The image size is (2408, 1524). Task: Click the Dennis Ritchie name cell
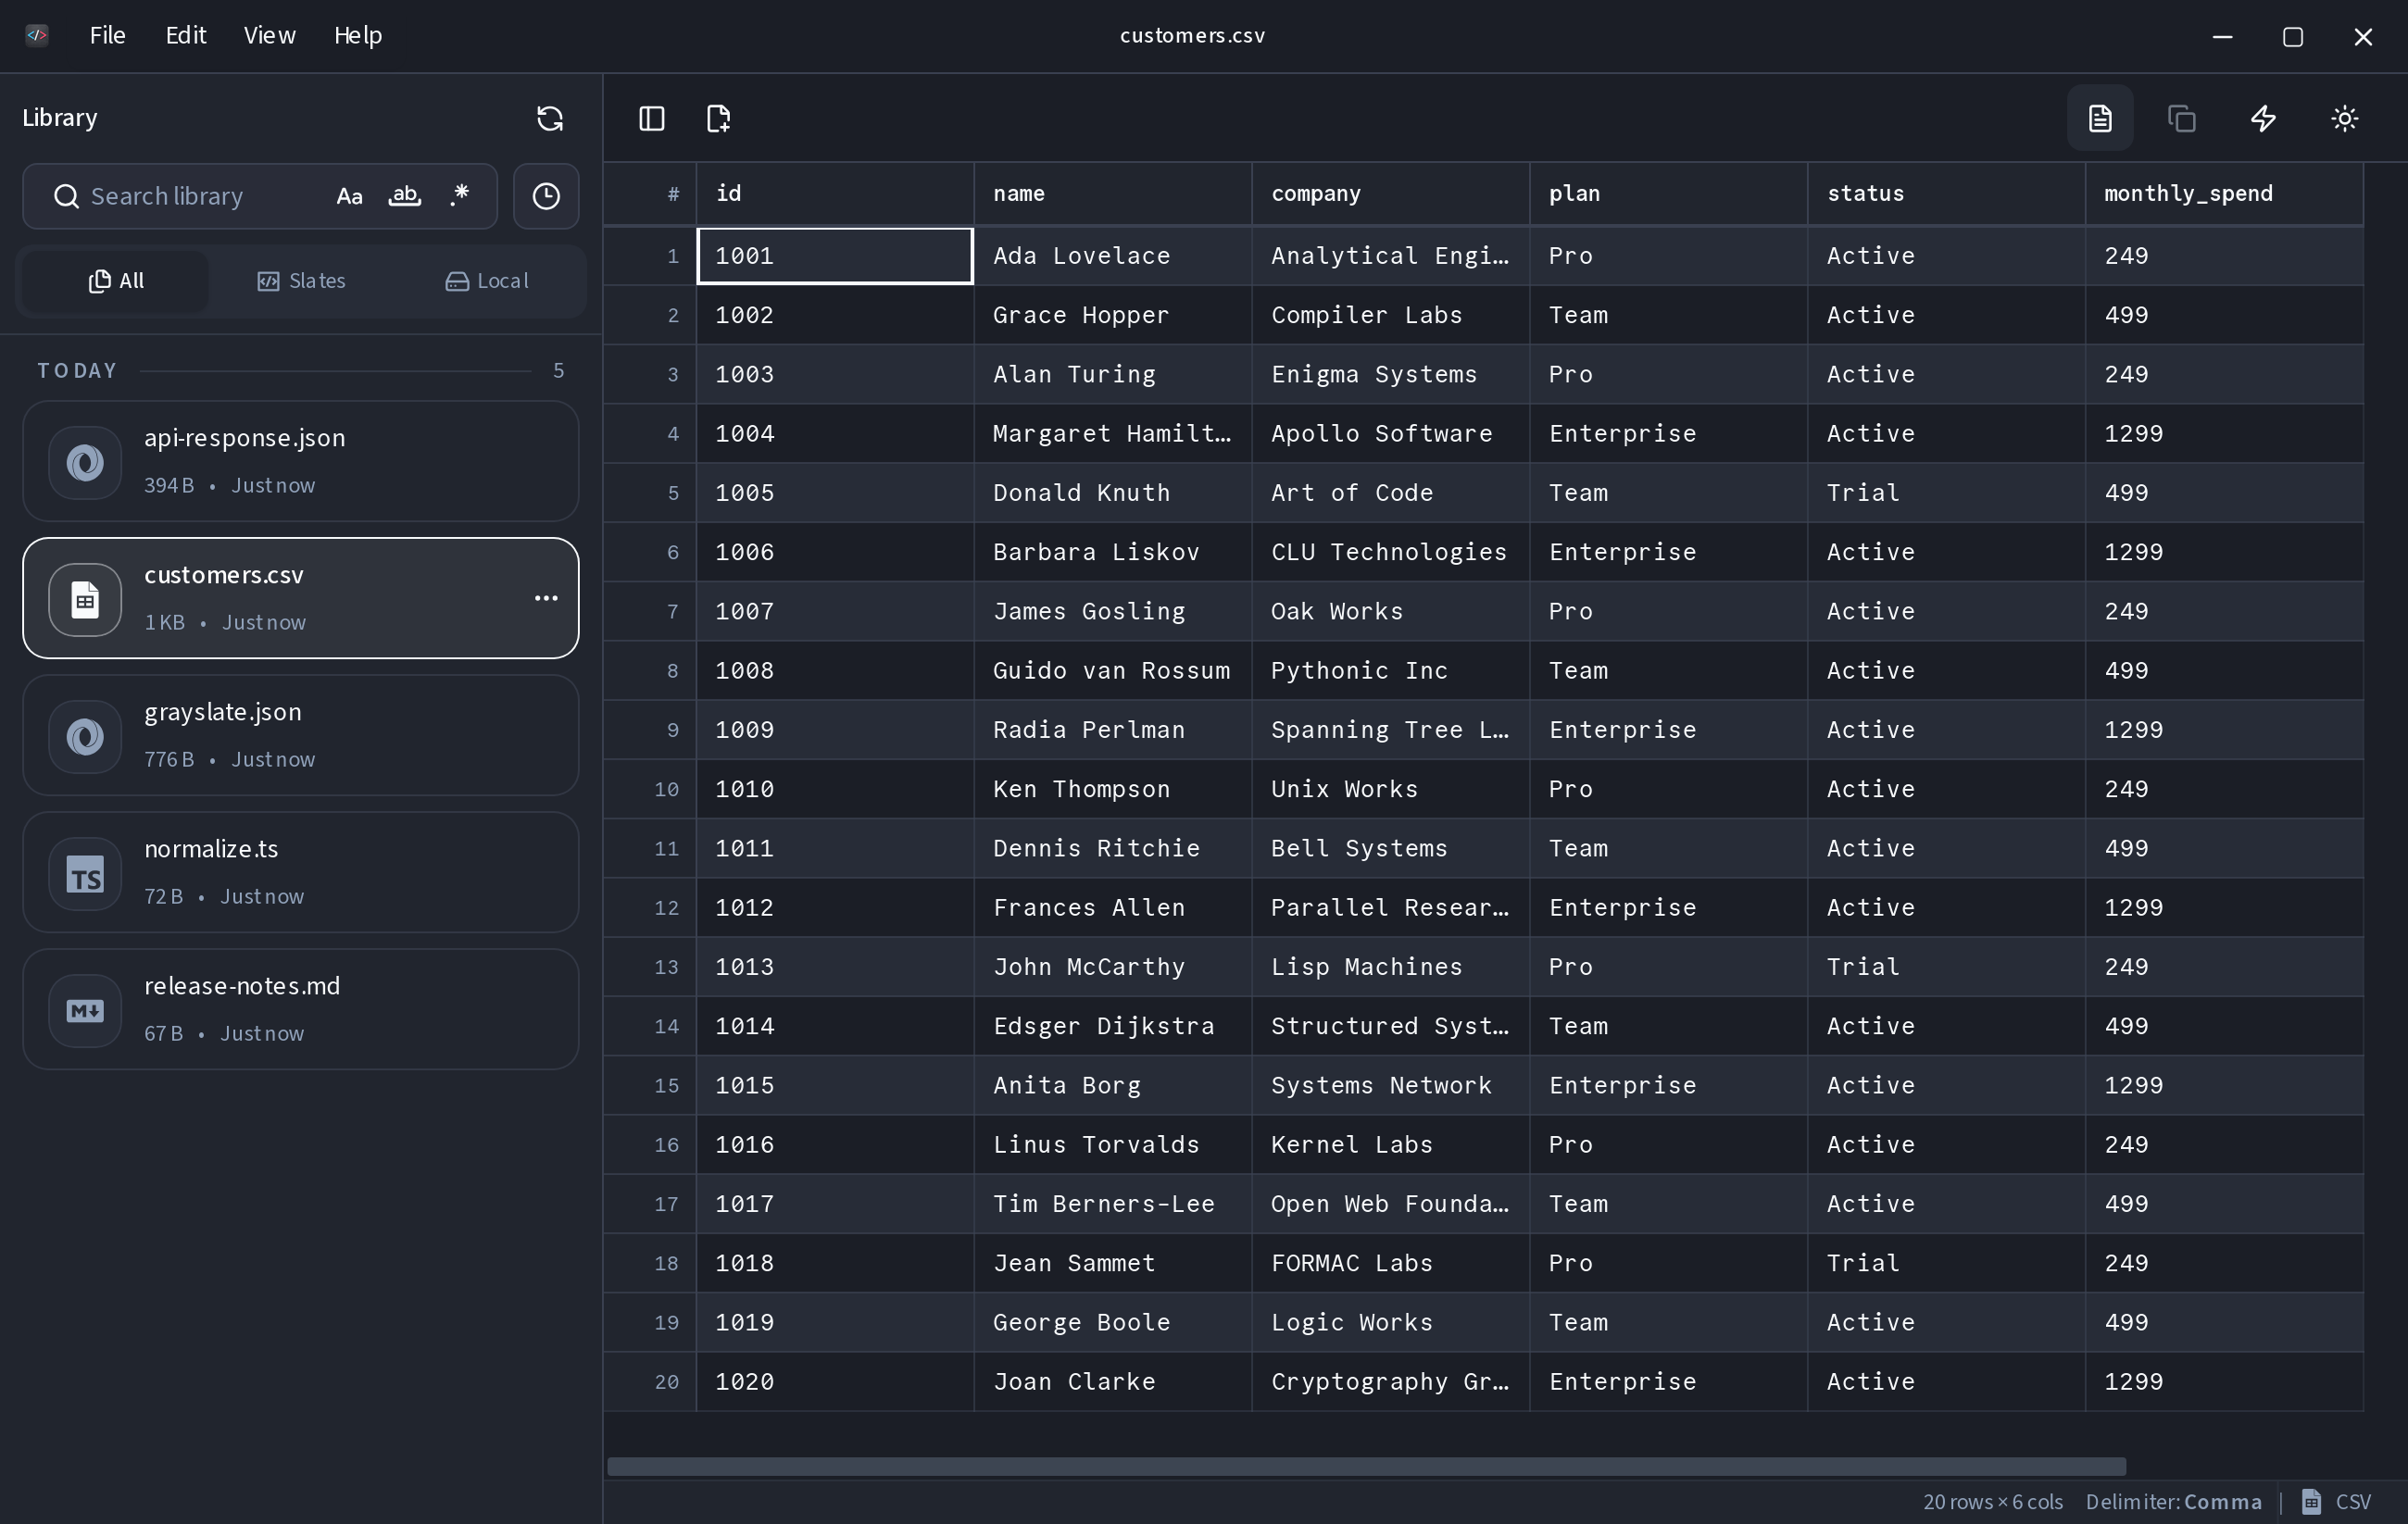click(1113, 848)
